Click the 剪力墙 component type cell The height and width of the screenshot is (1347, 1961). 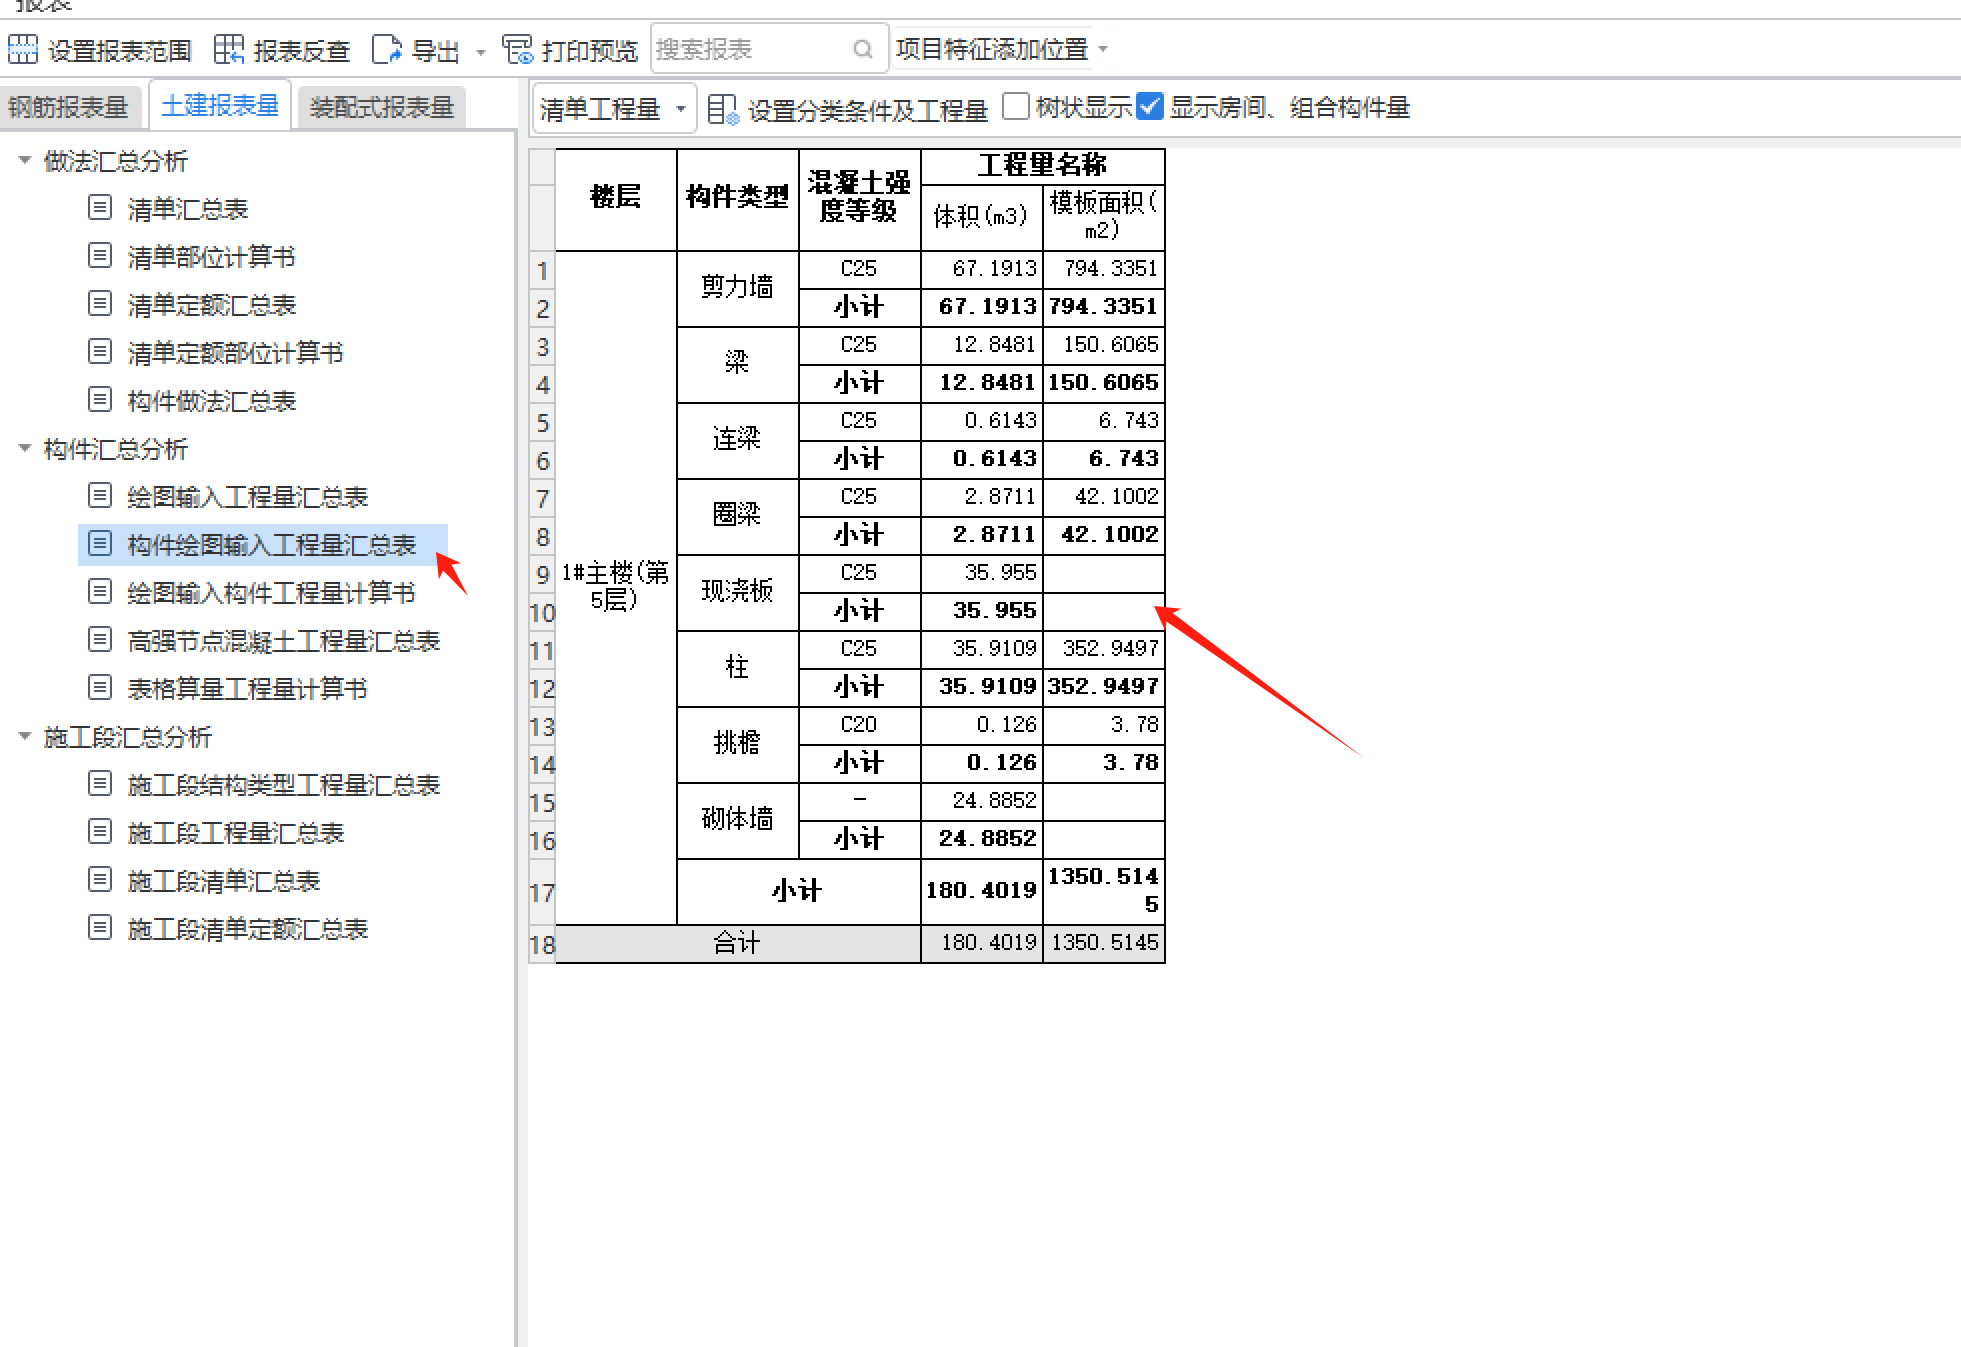pyautogui.click(x=738, y=288)
